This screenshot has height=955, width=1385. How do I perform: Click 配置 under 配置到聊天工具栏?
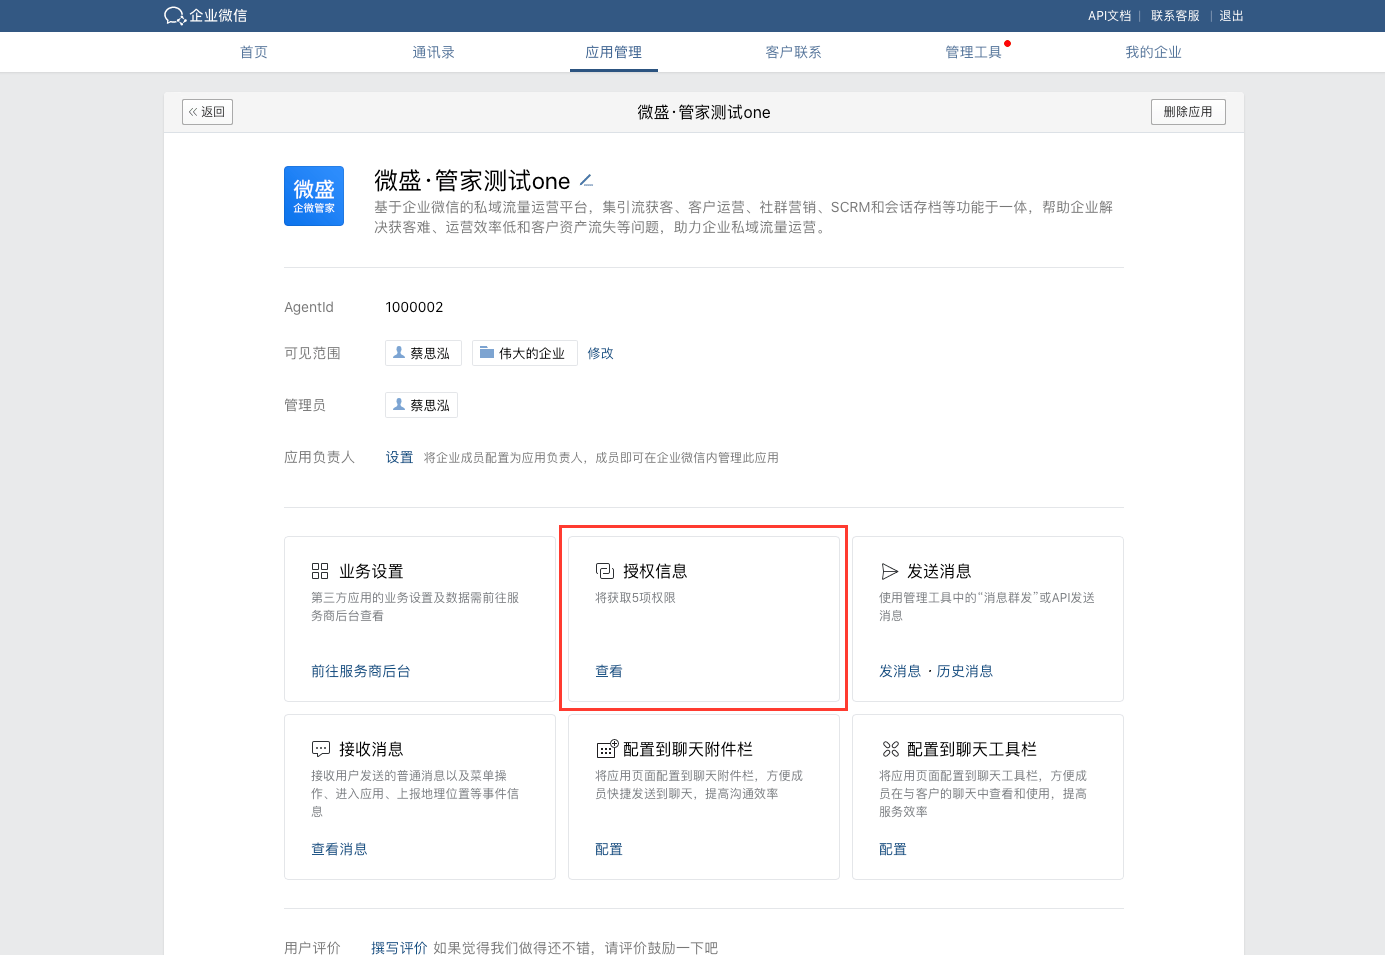coord(893,849)
